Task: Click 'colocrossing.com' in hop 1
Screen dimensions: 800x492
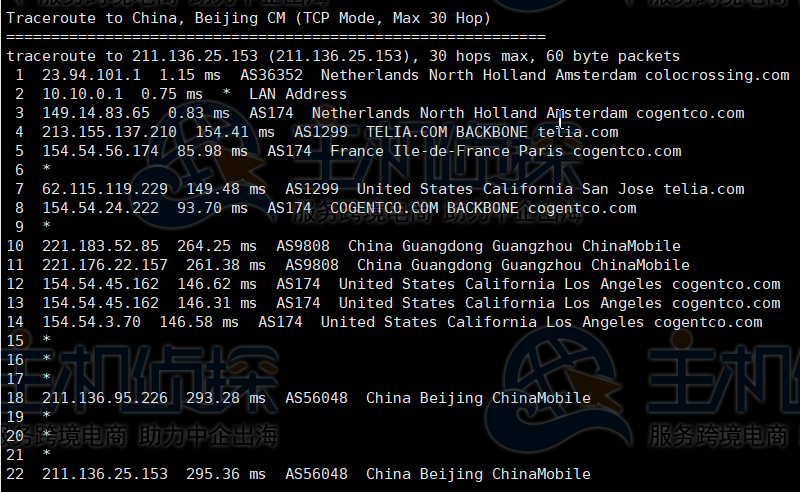Action: (717, 75)
